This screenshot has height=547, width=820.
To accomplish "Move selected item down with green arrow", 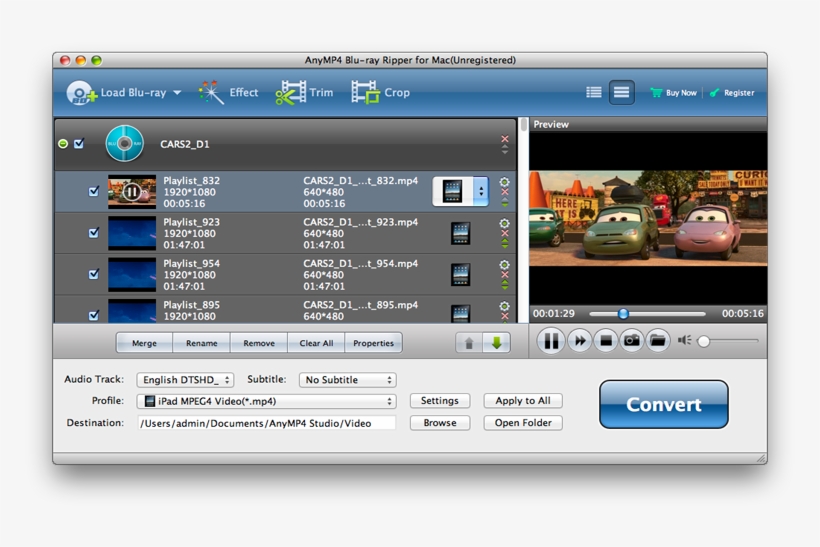I will (496, 343).
